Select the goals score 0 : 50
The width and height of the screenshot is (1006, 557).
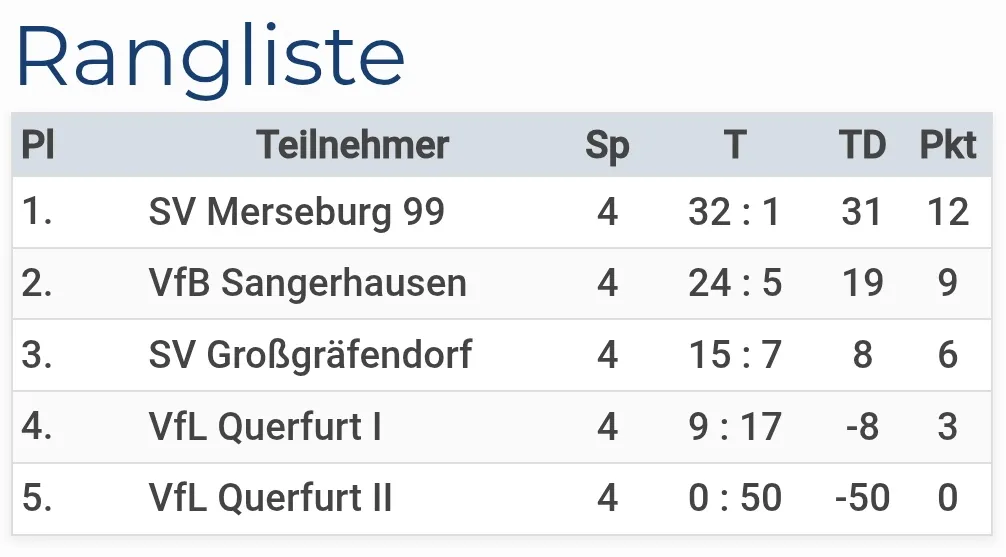pyautogui.click(x=734, y=498)
